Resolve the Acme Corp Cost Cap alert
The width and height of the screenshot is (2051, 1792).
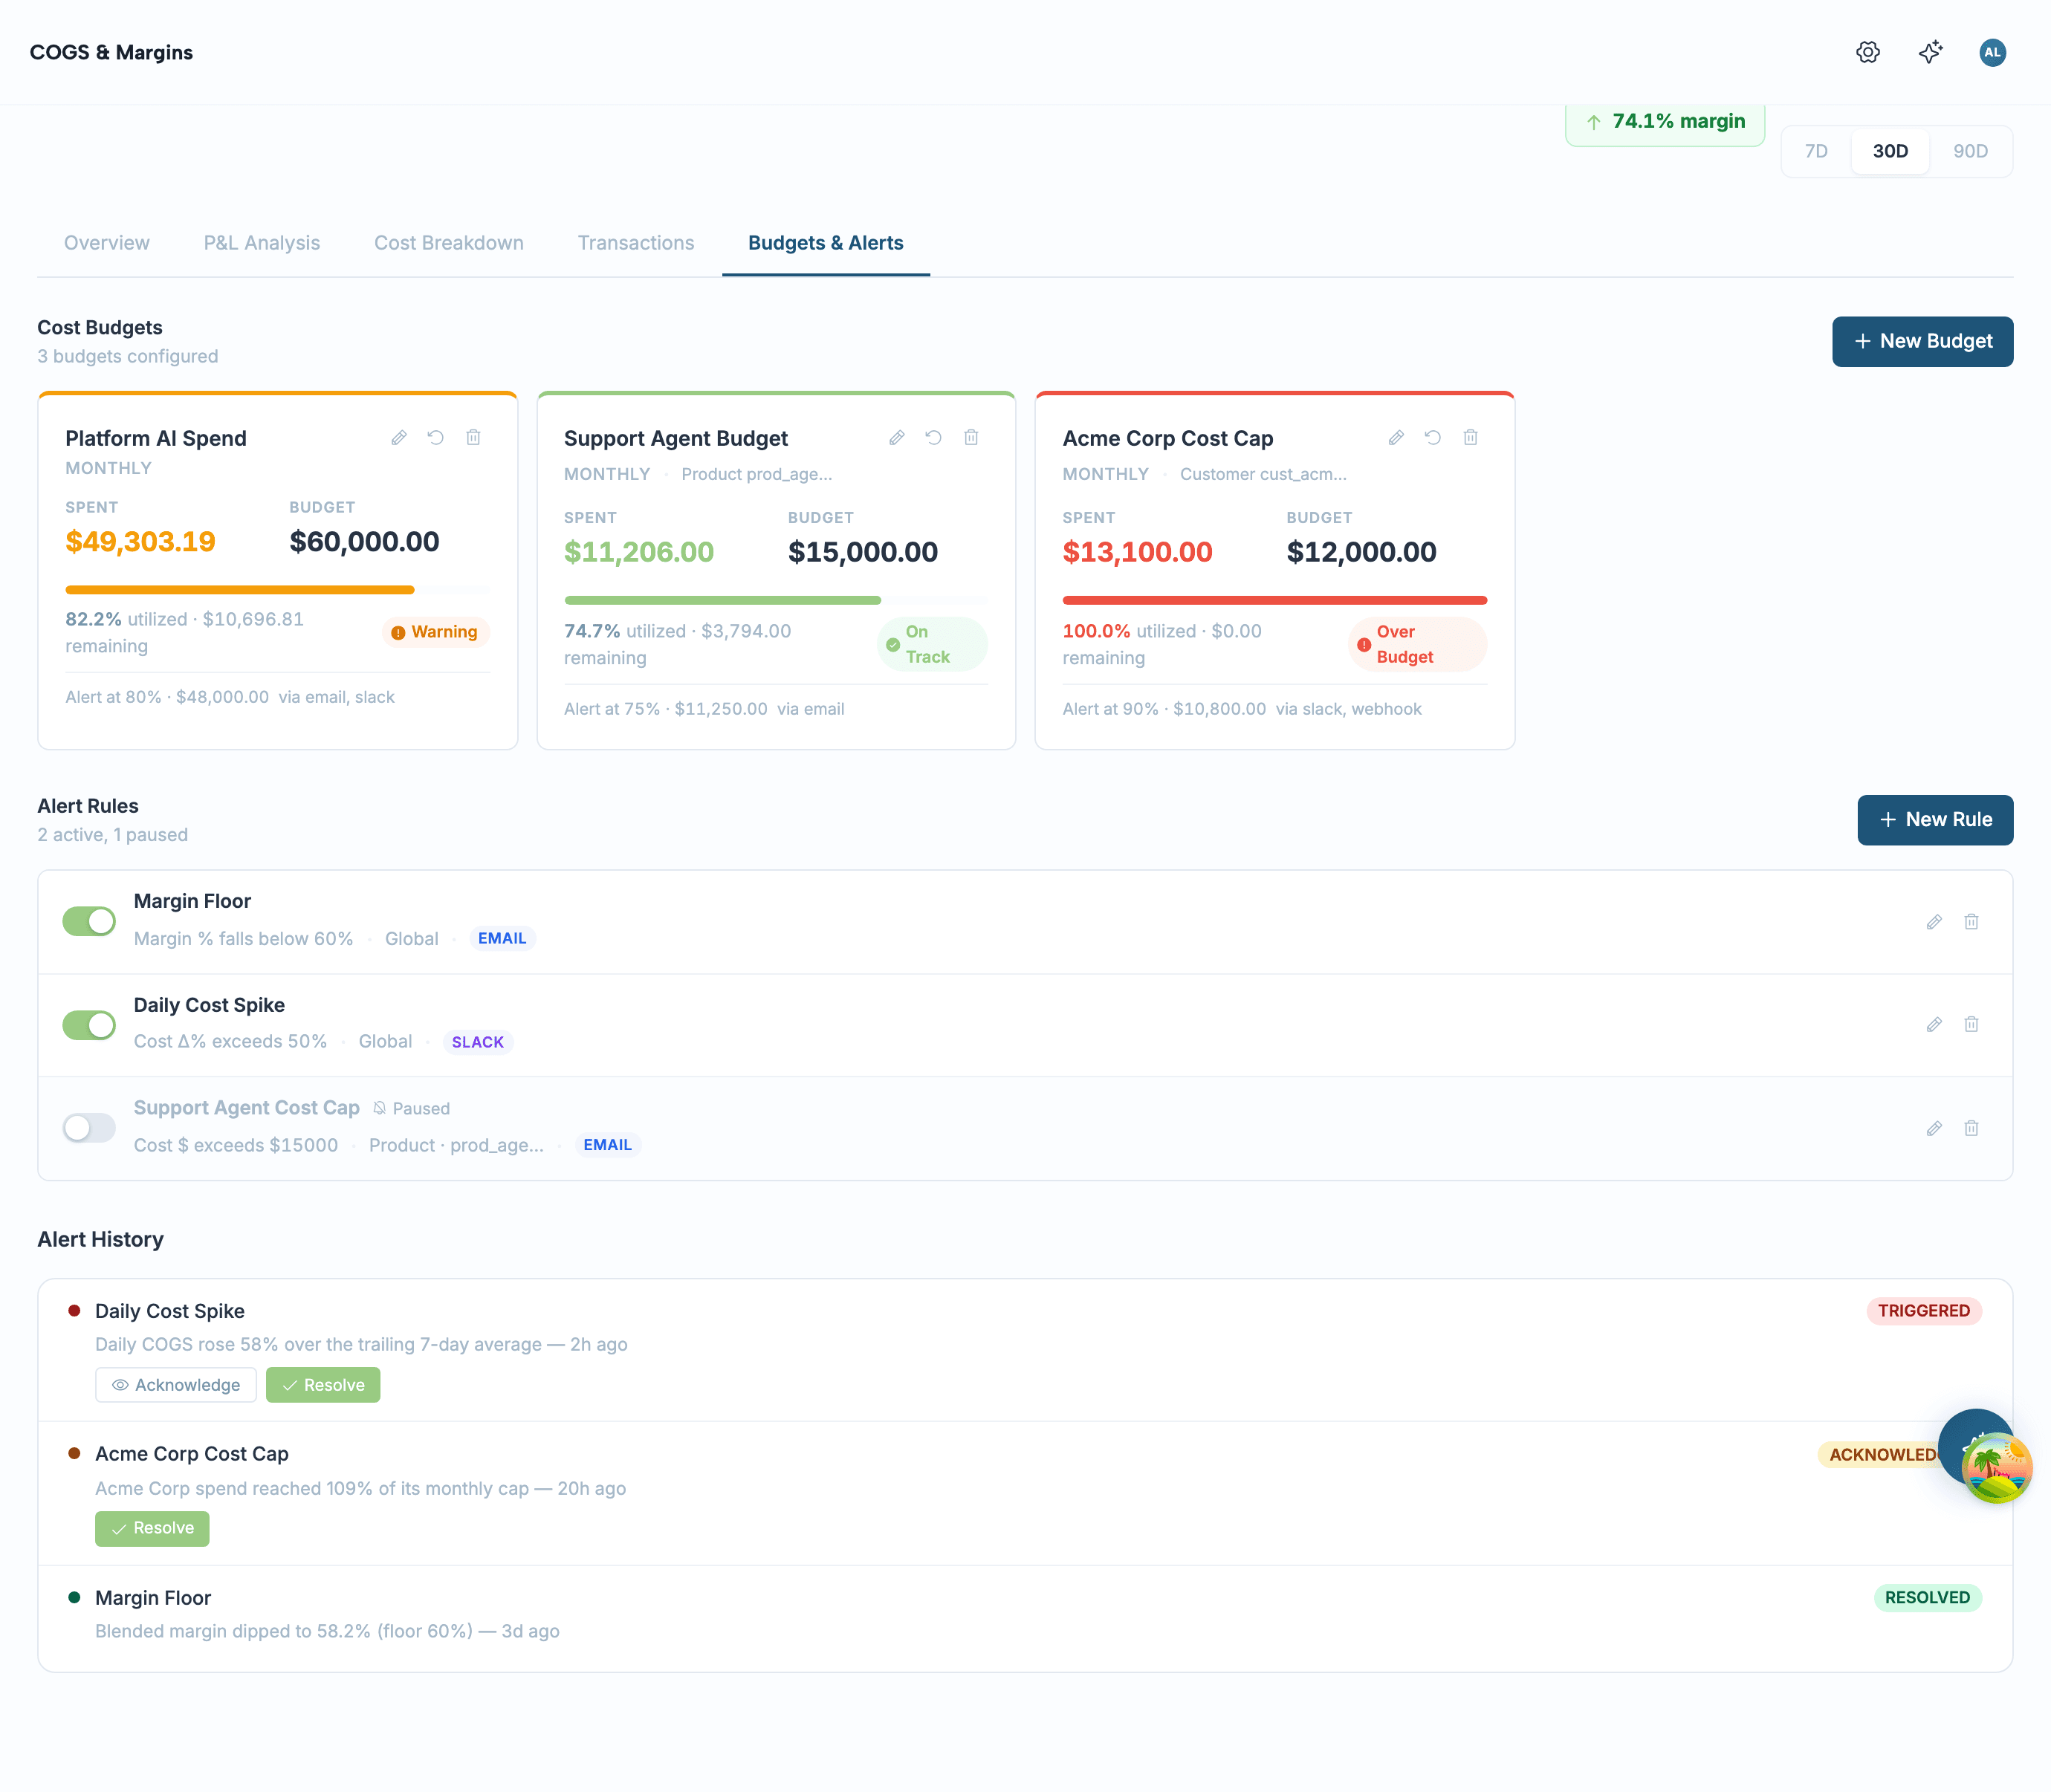[152, 1528]
